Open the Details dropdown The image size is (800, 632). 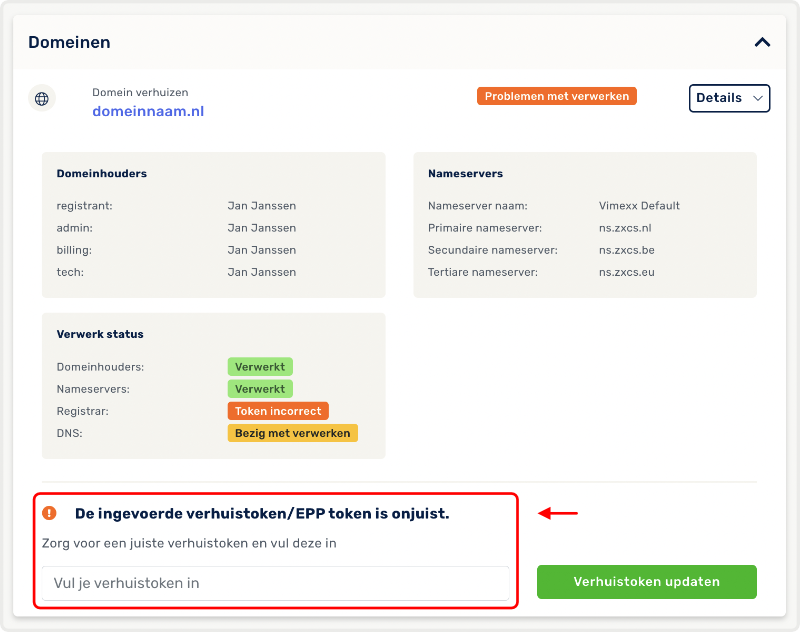coord(729,98)
